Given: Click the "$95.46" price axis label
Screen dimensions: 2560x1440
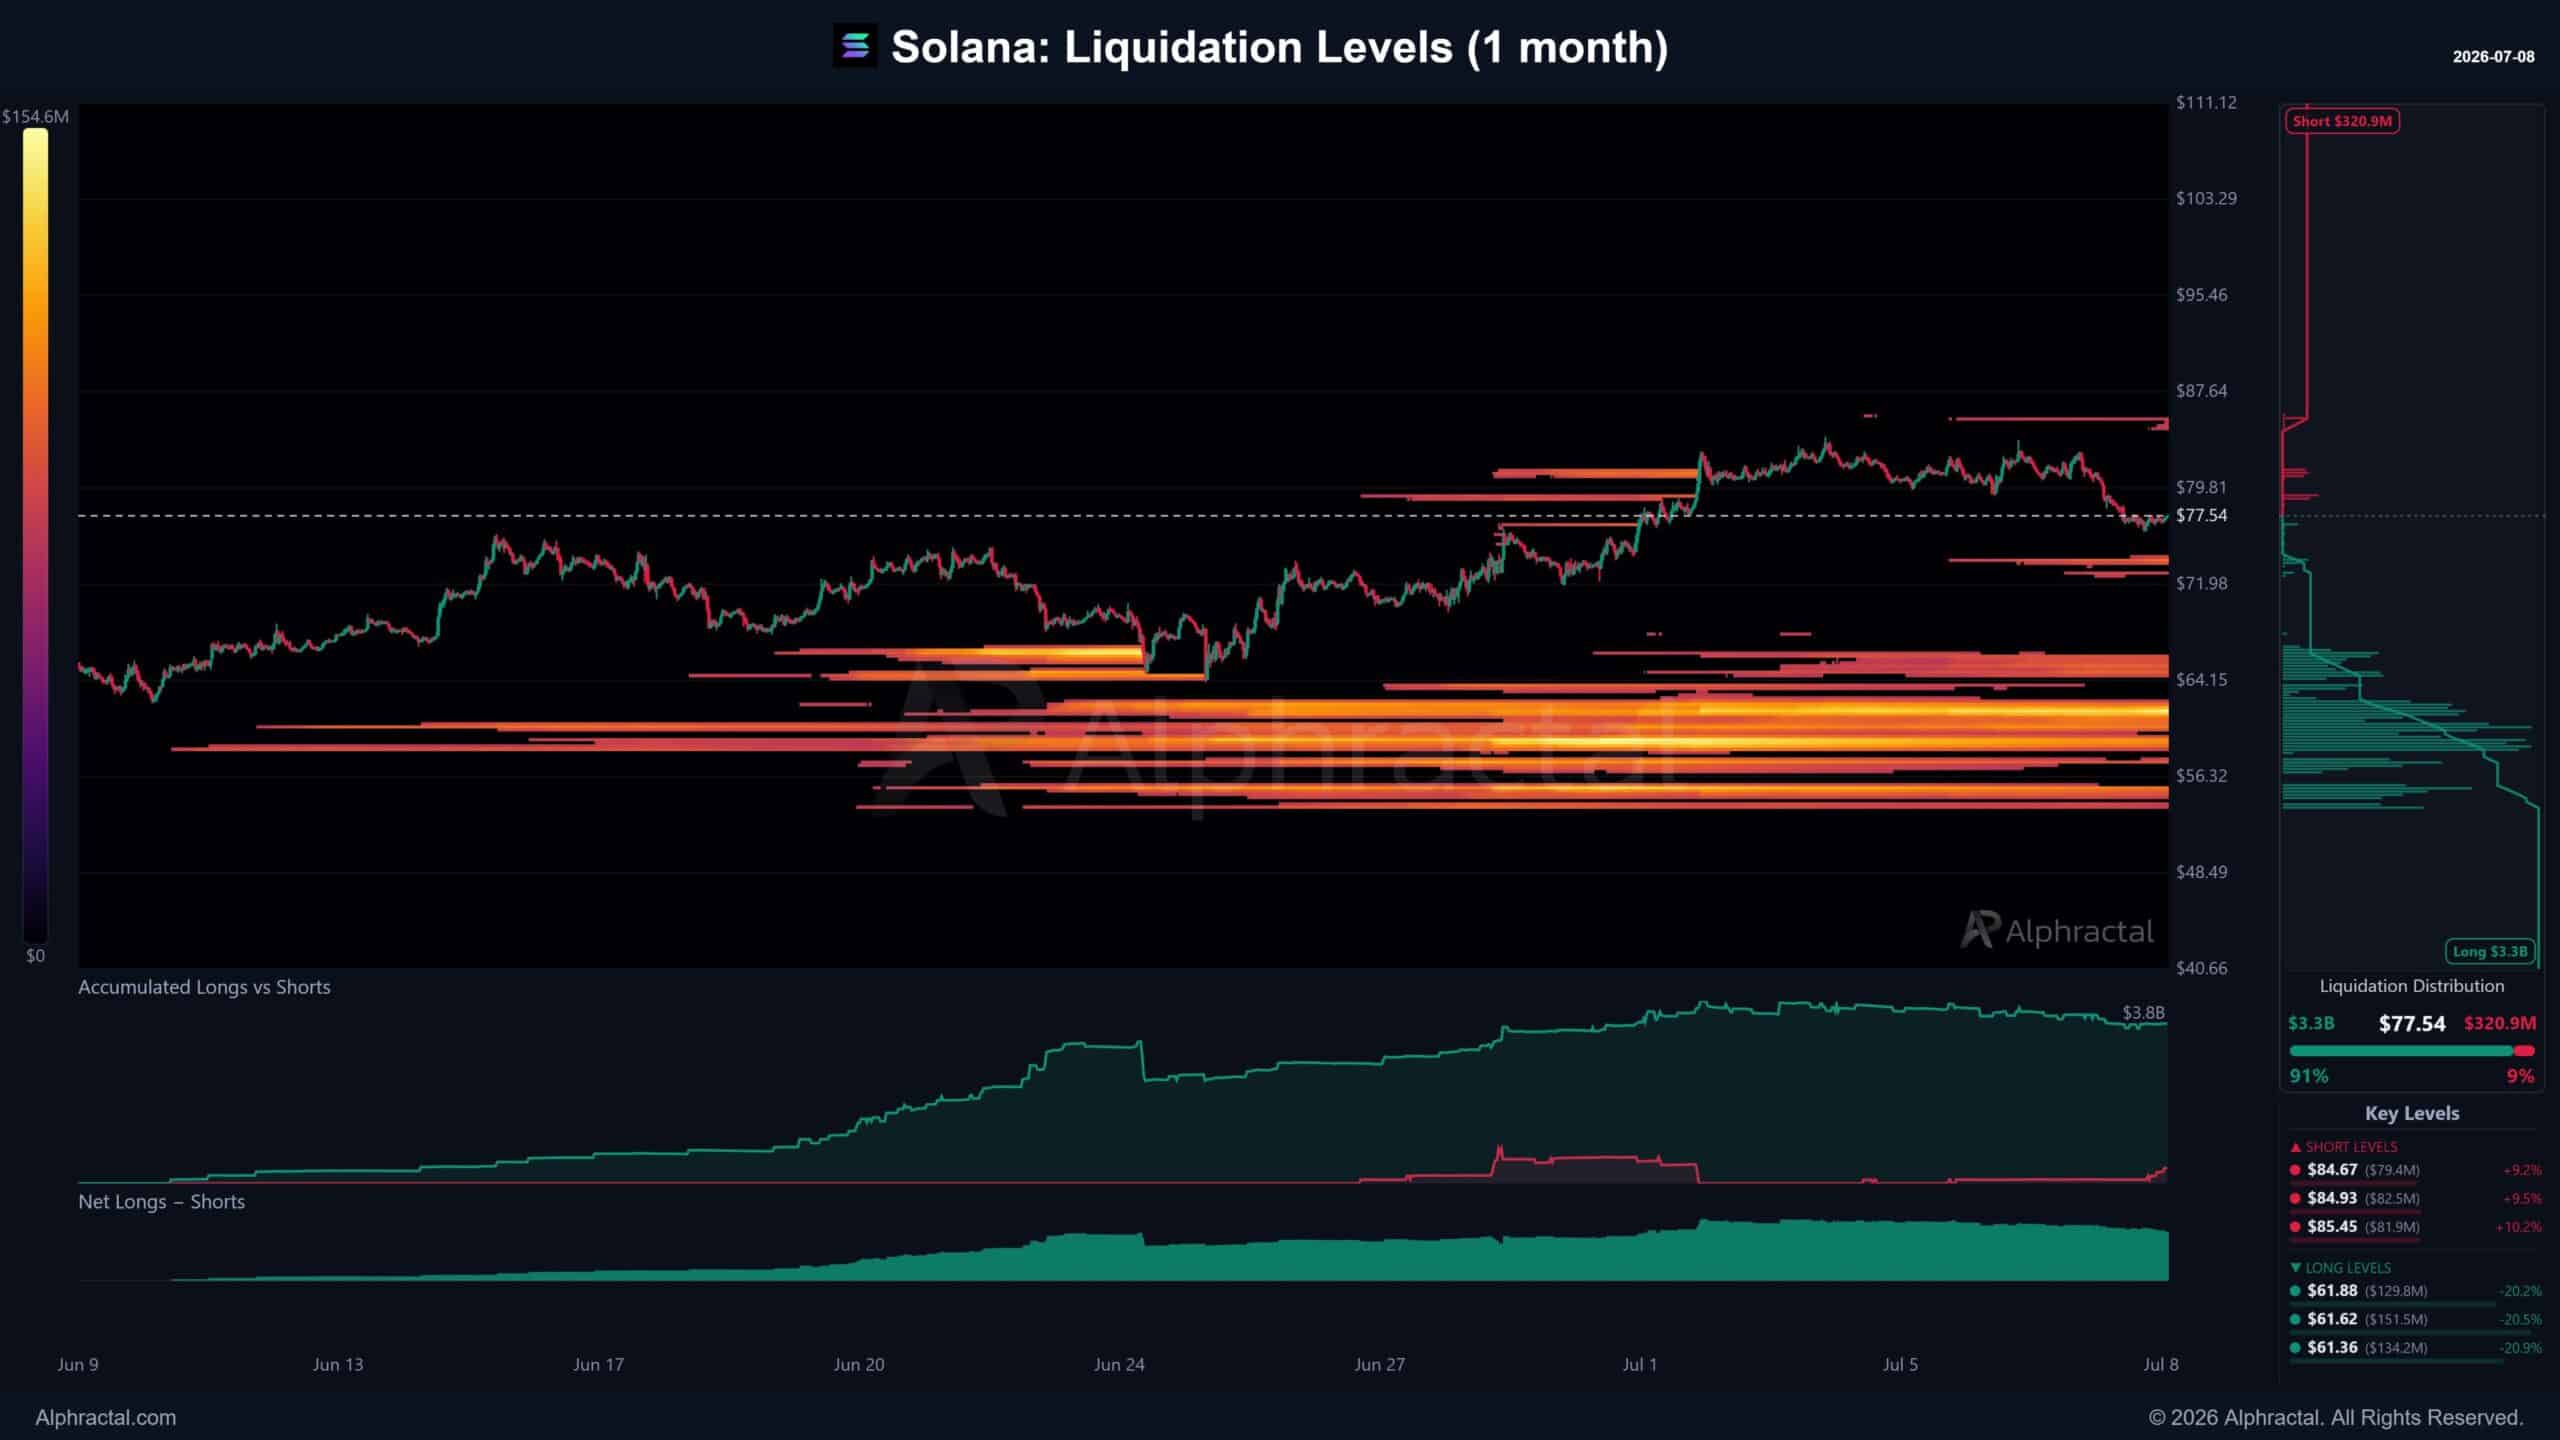Looking at the screenshot, I should click(2202, 295).
